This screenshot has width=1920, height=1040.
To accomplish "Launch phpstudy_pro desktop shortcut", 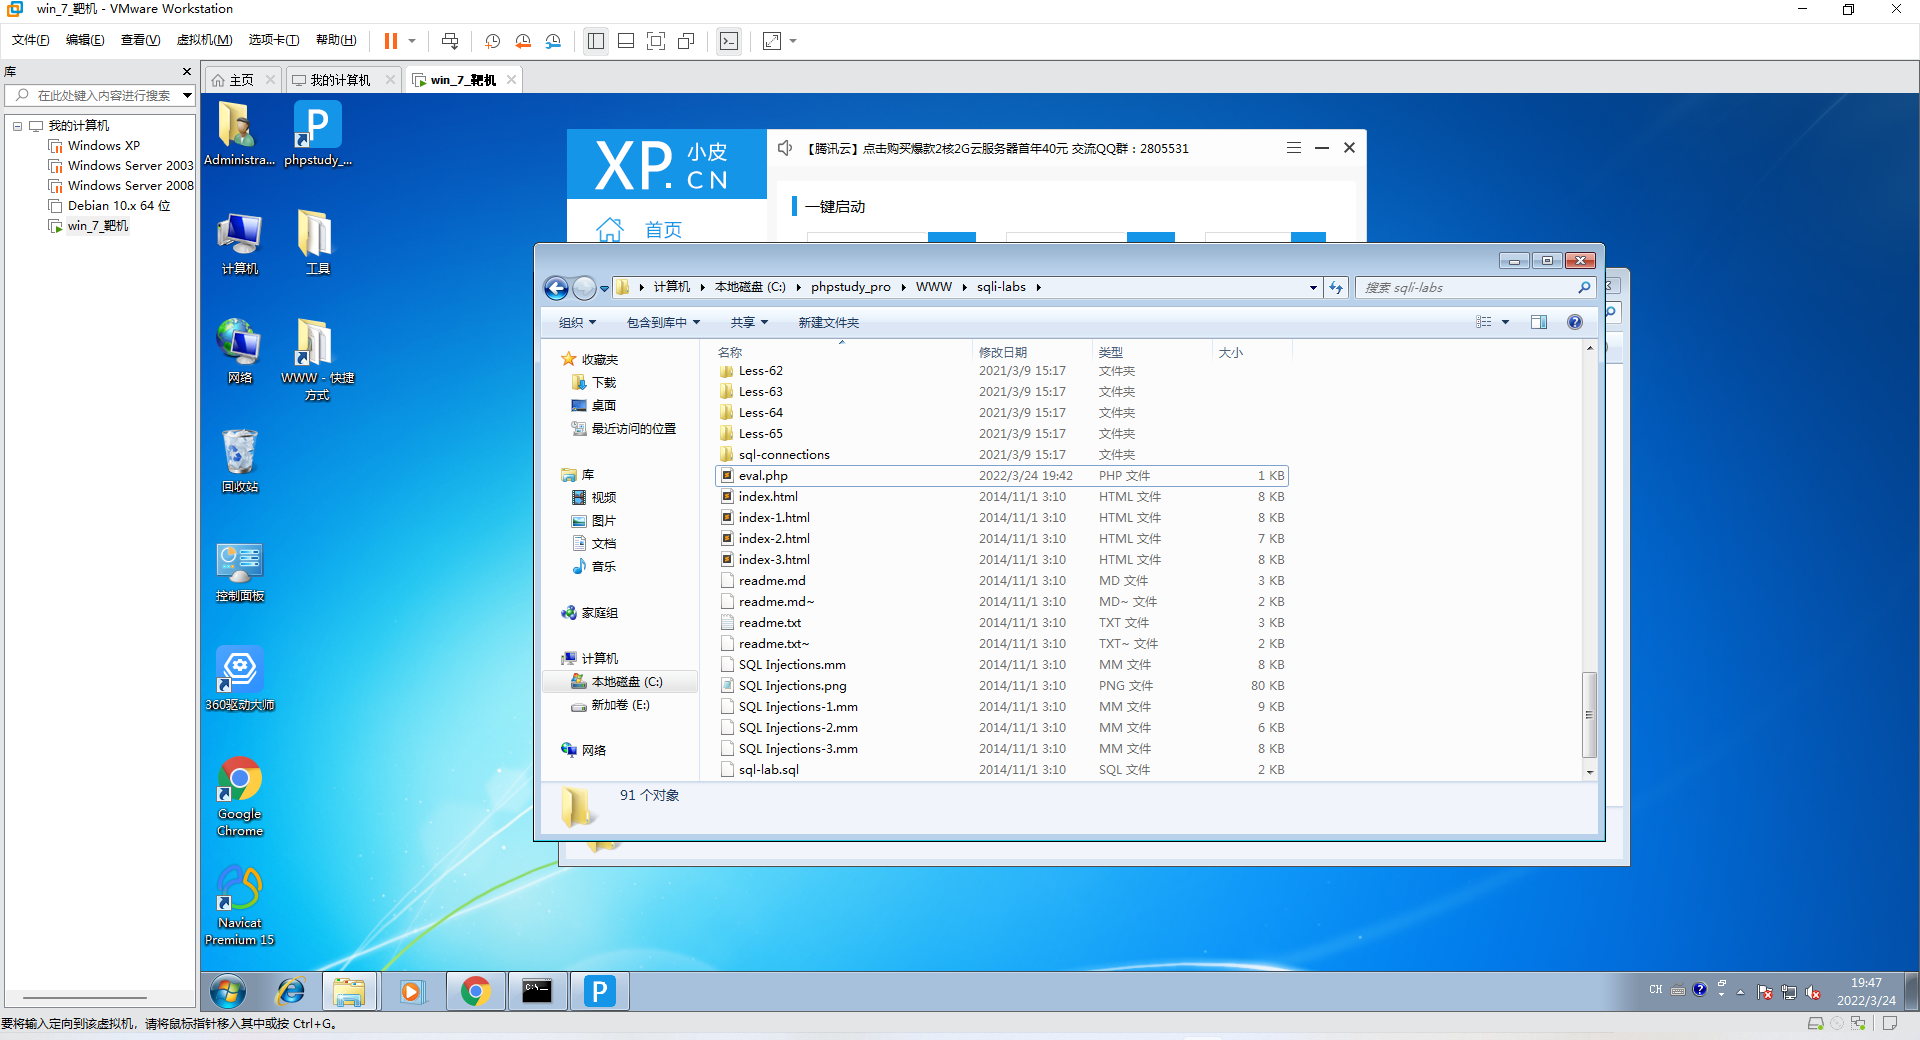I will coord(318,134).
